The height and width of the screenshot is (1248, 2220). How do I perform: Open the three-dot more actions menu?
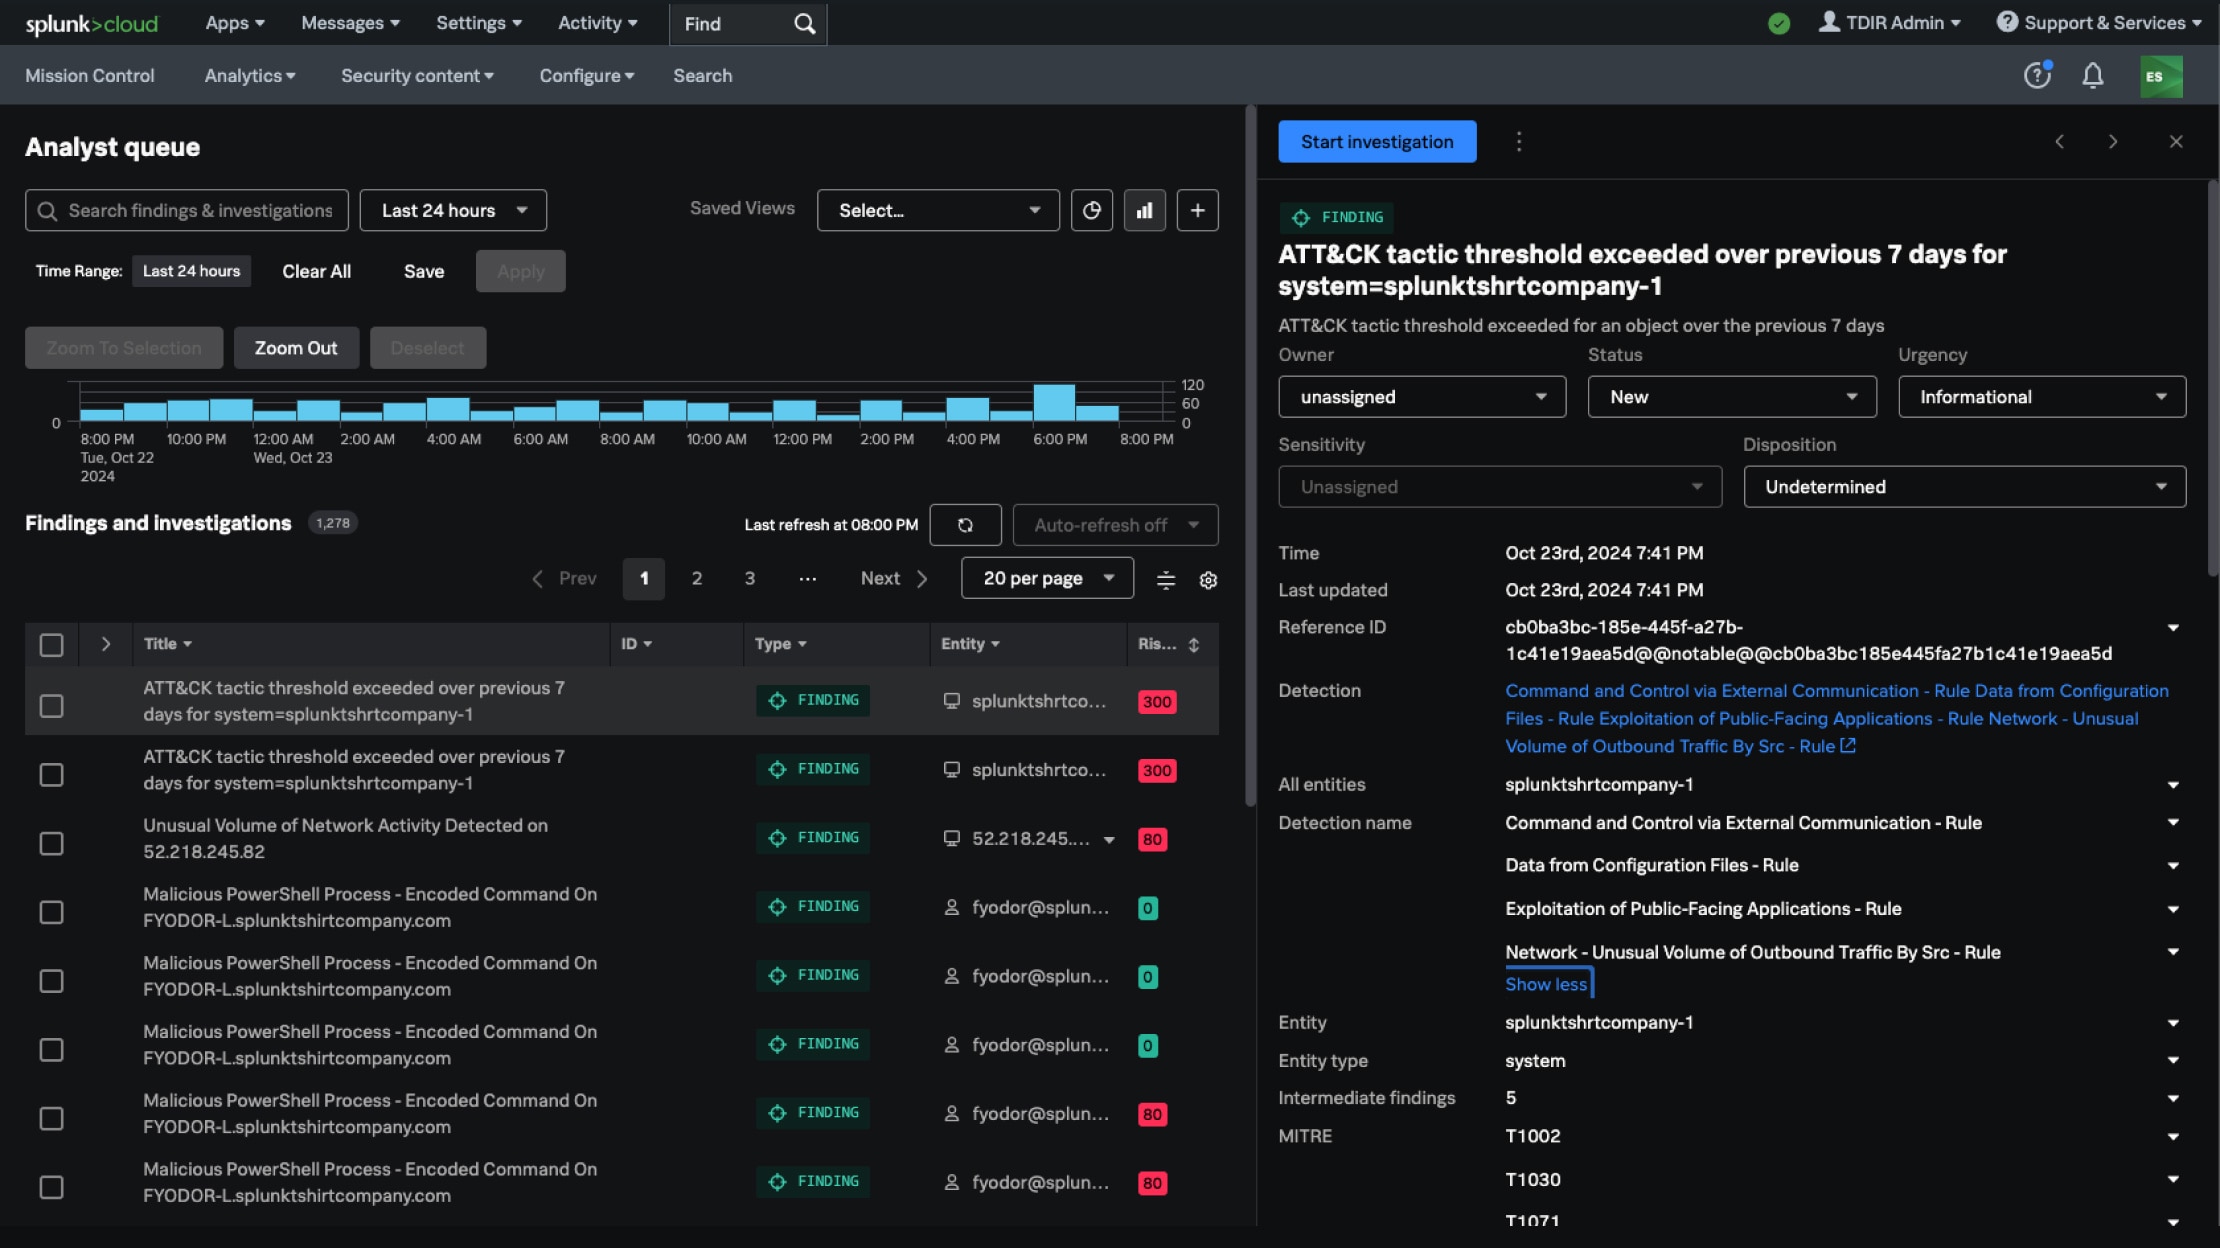(1518, 142)
